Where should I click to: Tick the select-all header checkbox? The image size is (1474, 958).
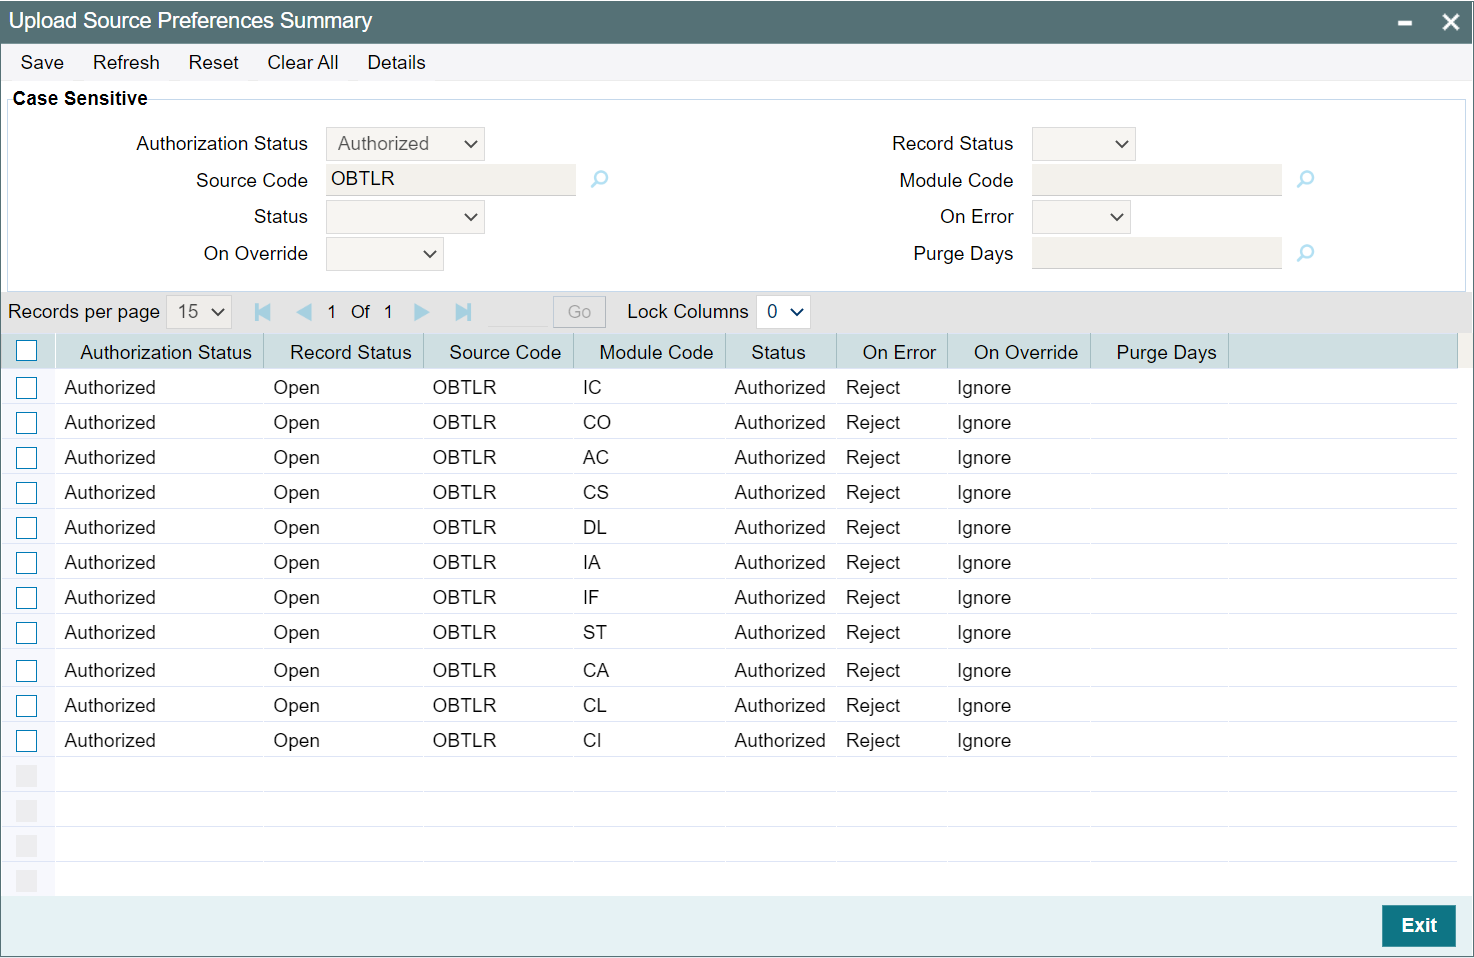27,351
